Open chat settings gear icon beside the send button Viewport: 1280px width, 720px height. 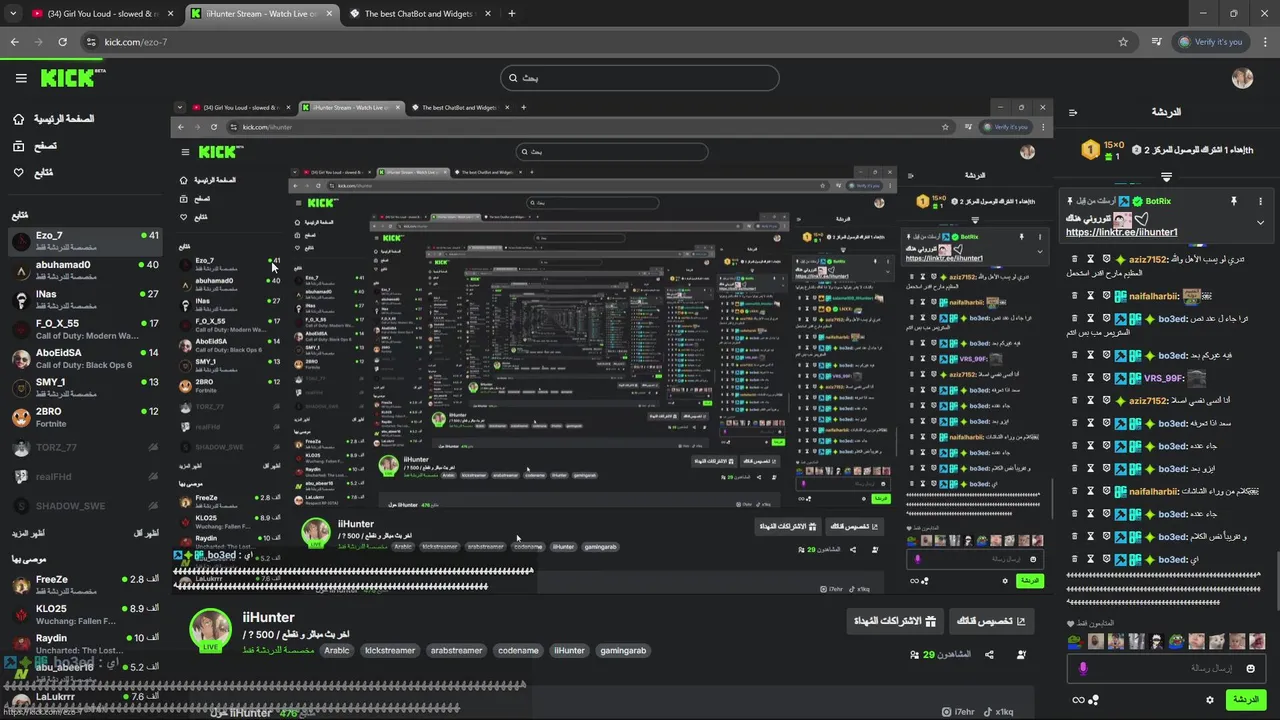[1210, 700]
